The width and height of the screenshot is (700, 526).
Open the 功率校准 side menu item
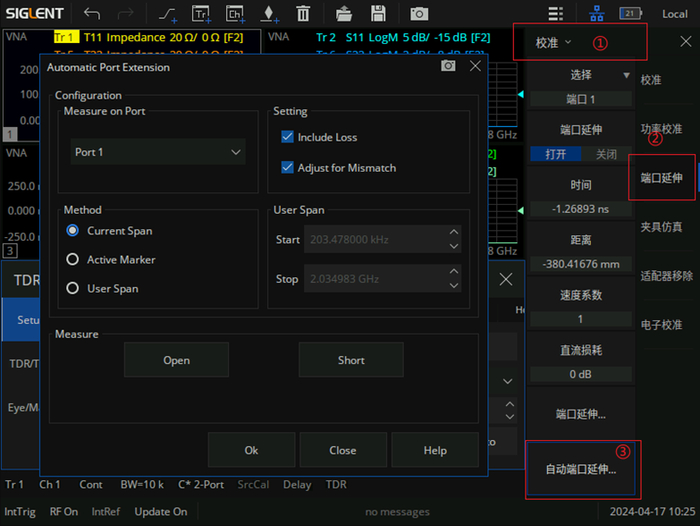pos(661,129)
